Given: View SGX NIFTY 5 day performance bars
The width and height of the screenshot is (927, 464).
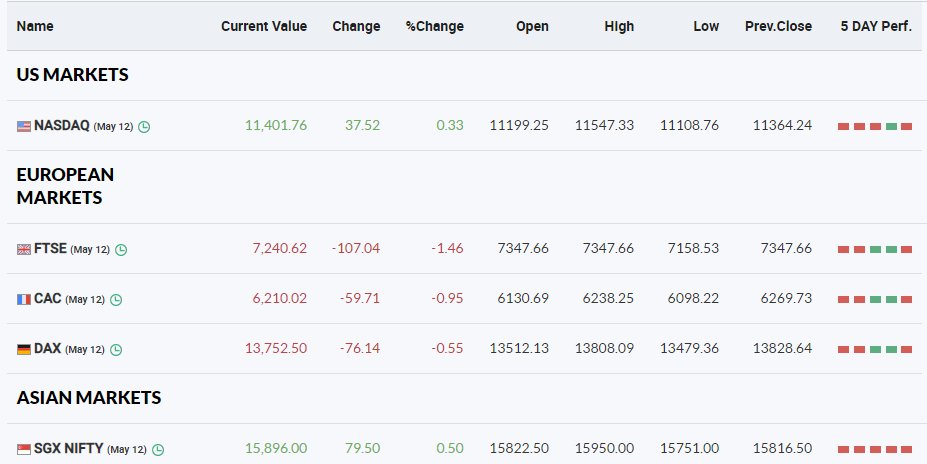Looking at the screenshot, I should point(875,449).
